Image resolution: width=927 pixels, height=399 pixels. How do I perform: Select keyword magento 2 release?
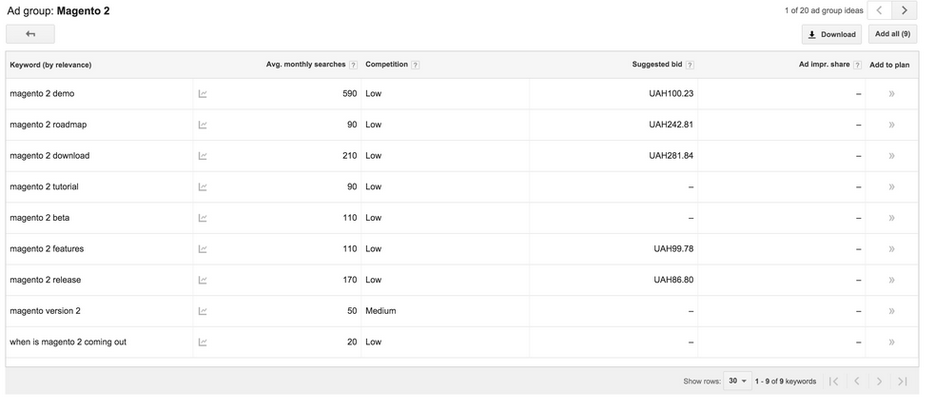pyautogui.click(x=45, y=280)
